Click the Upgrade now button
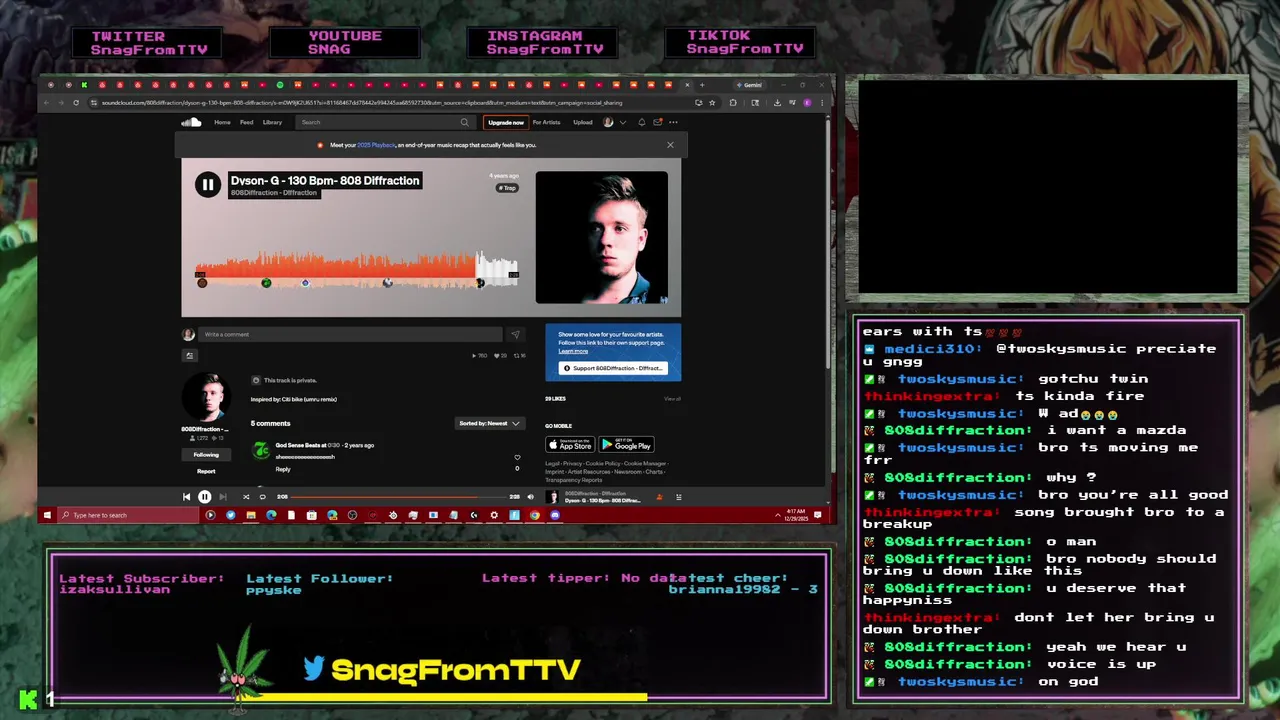 point(506,122)
